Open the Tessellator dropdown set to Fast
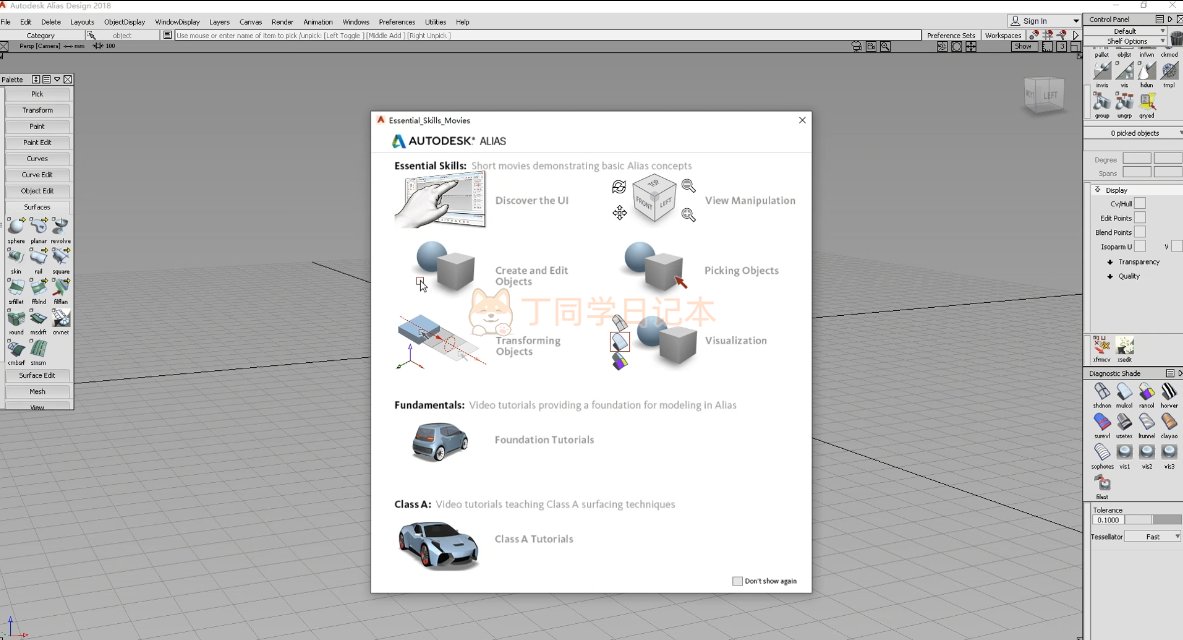The image size is (1183, 640). [x=1152, y=537]
